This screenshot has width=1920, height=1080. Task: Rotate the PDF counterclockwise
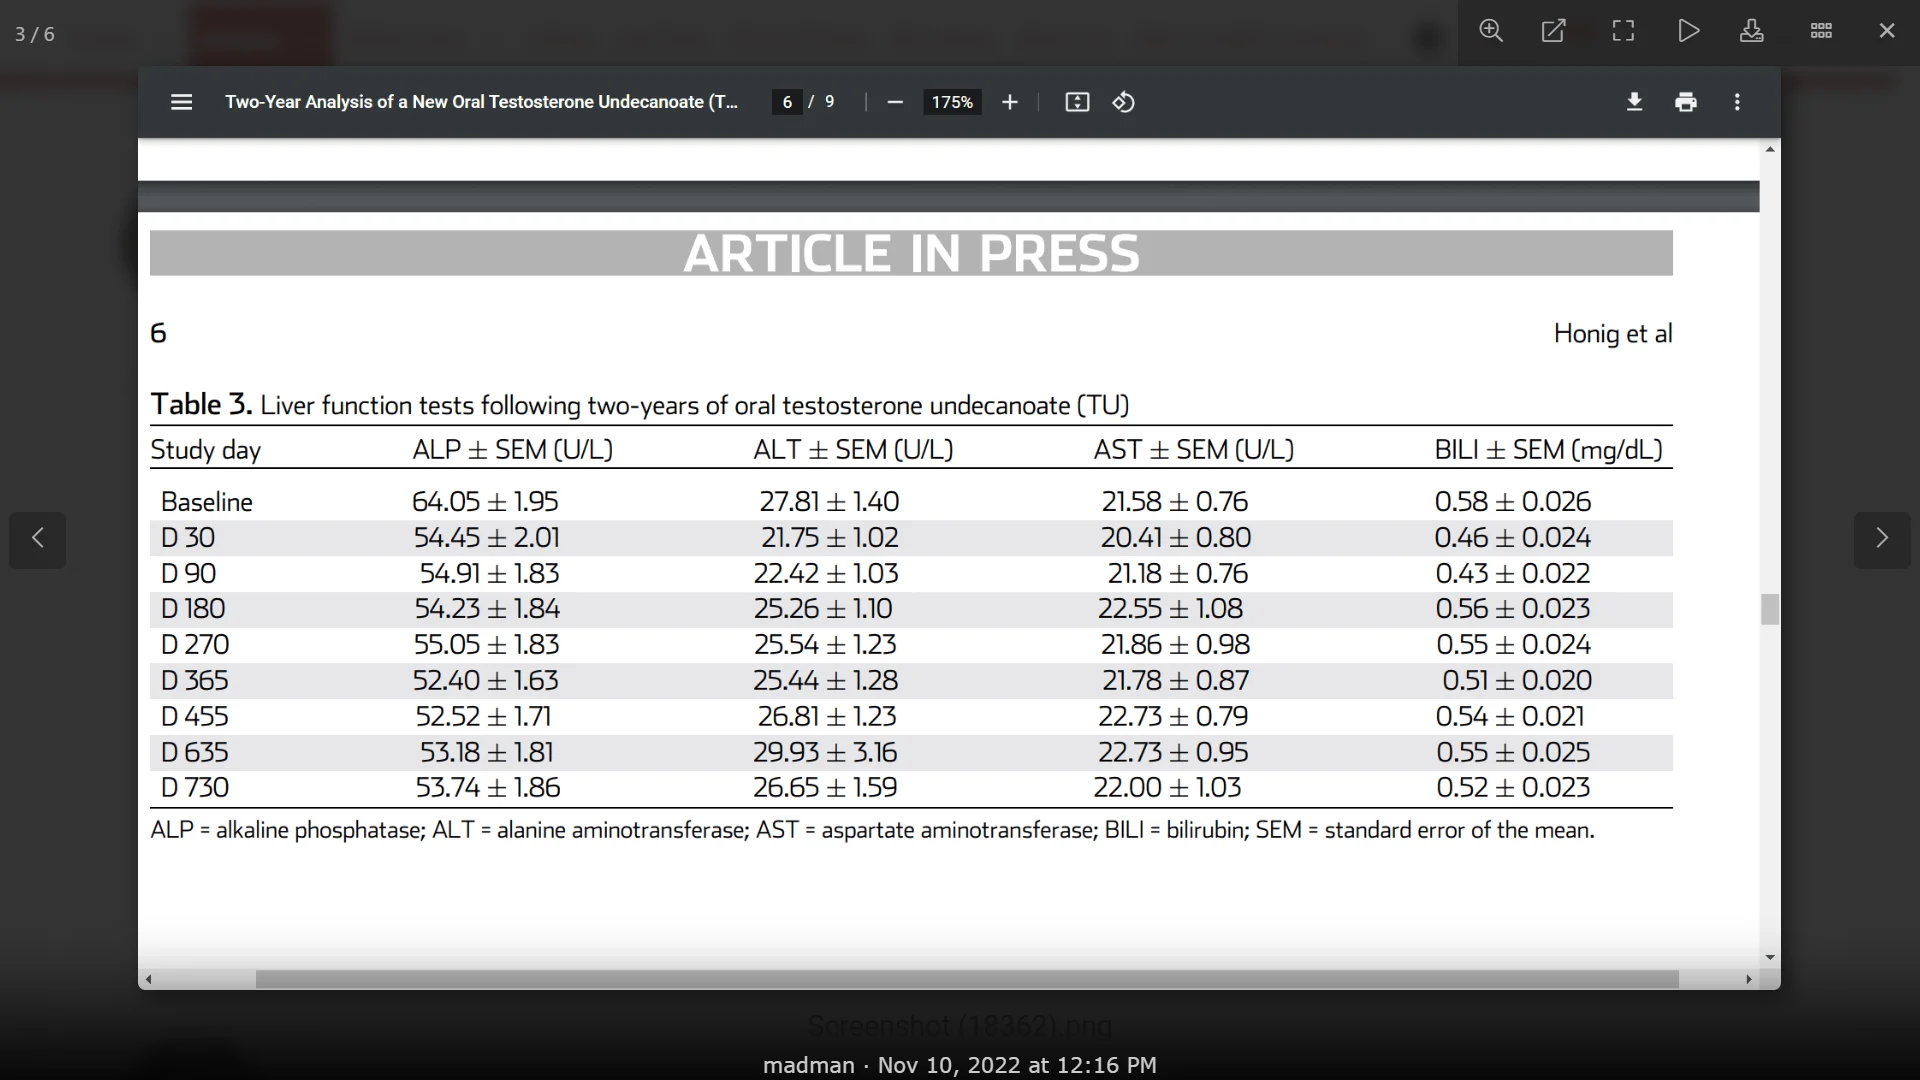point(1124,102)
